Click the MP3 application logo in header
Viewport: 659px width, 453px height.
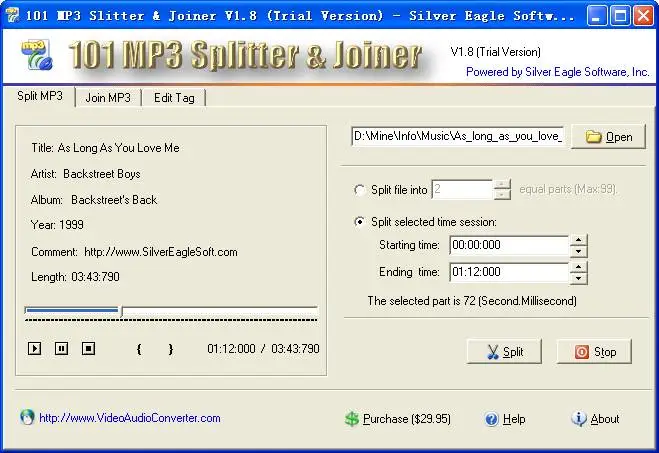37,55
